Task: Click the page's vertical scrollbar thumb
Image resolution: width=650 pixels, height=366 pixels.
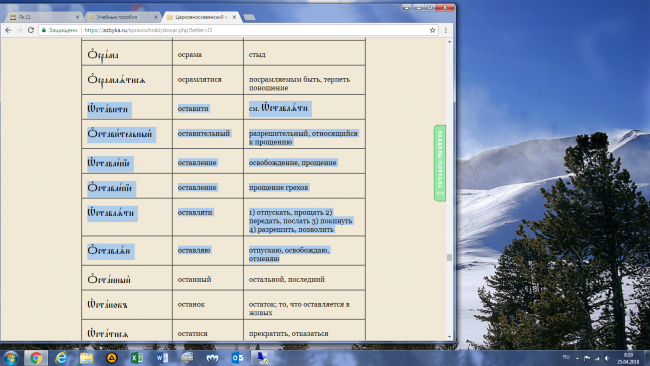Action: coord(449,258)
